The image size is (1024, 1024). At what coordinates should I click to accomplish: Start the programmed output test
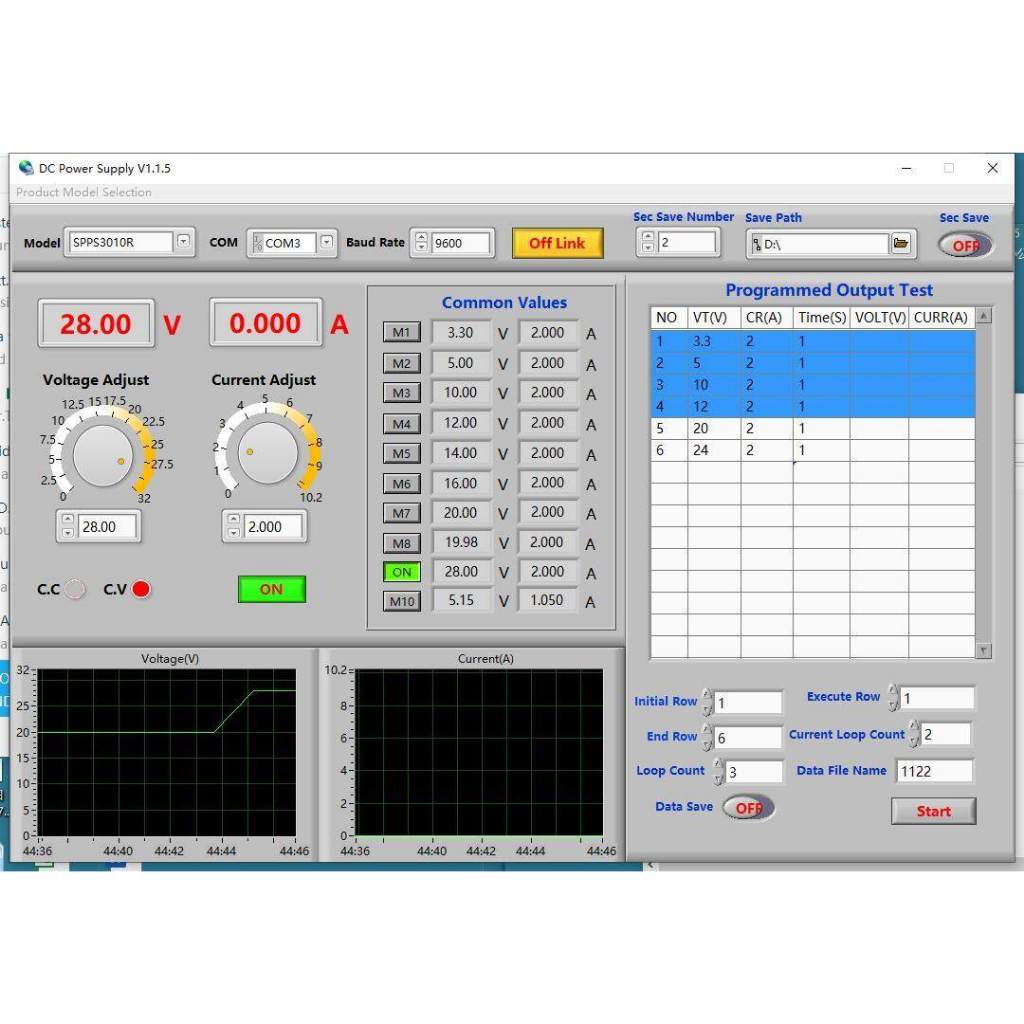[x=933, y=811]
